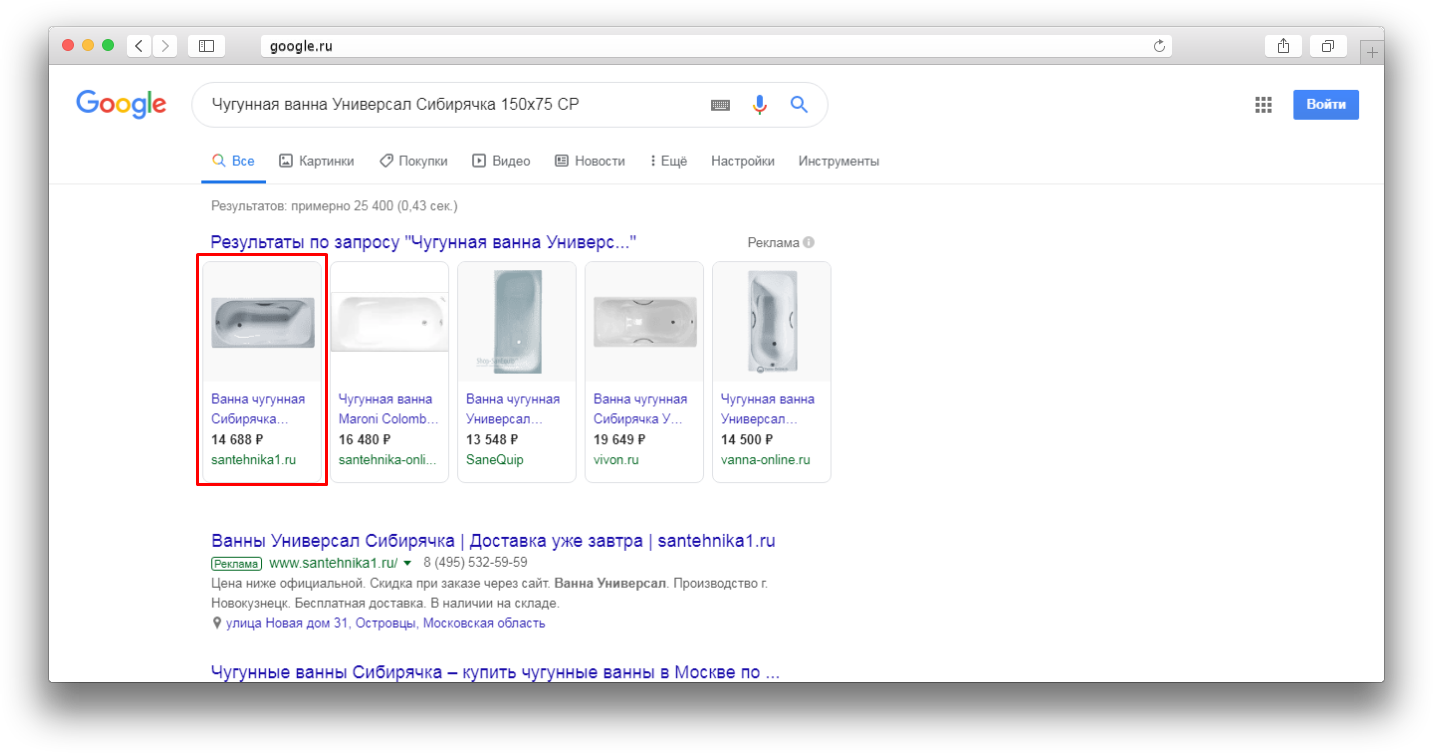Open Ванны Универсал Сибирячка ad headline

click(493, 541)
